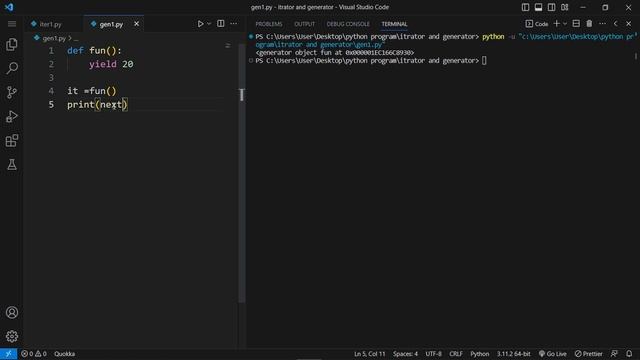Create a new terminal with plus icon

[556, 24]
